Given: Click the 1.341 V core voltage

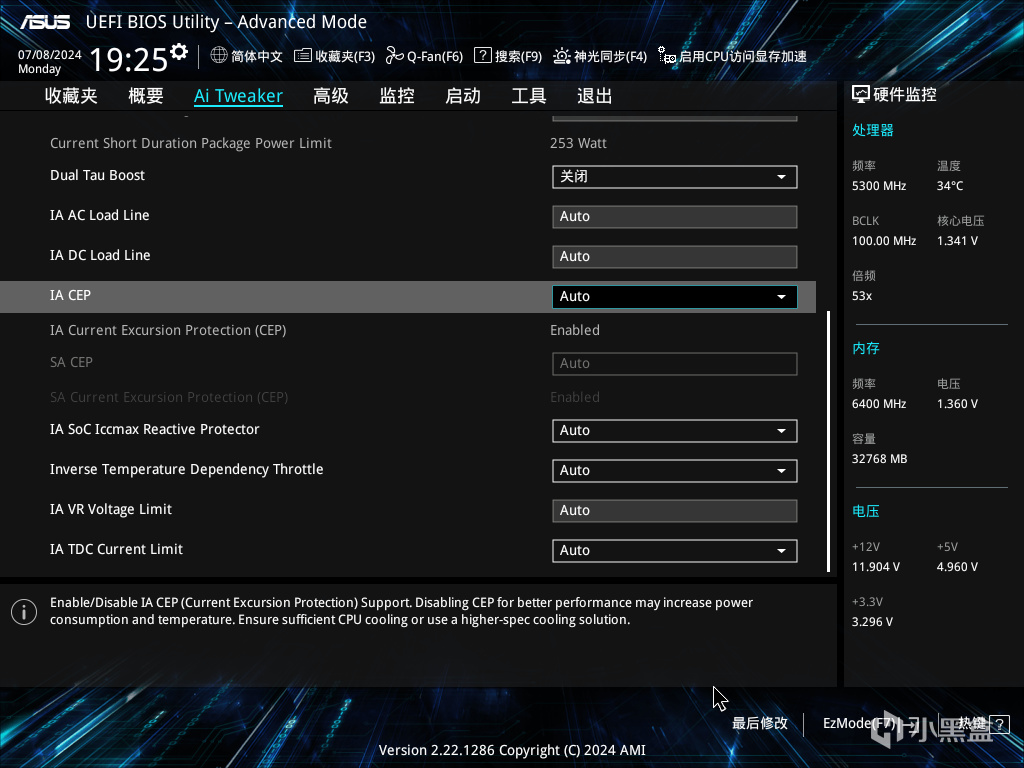Looking at the screenshot, I should (957, 241).
